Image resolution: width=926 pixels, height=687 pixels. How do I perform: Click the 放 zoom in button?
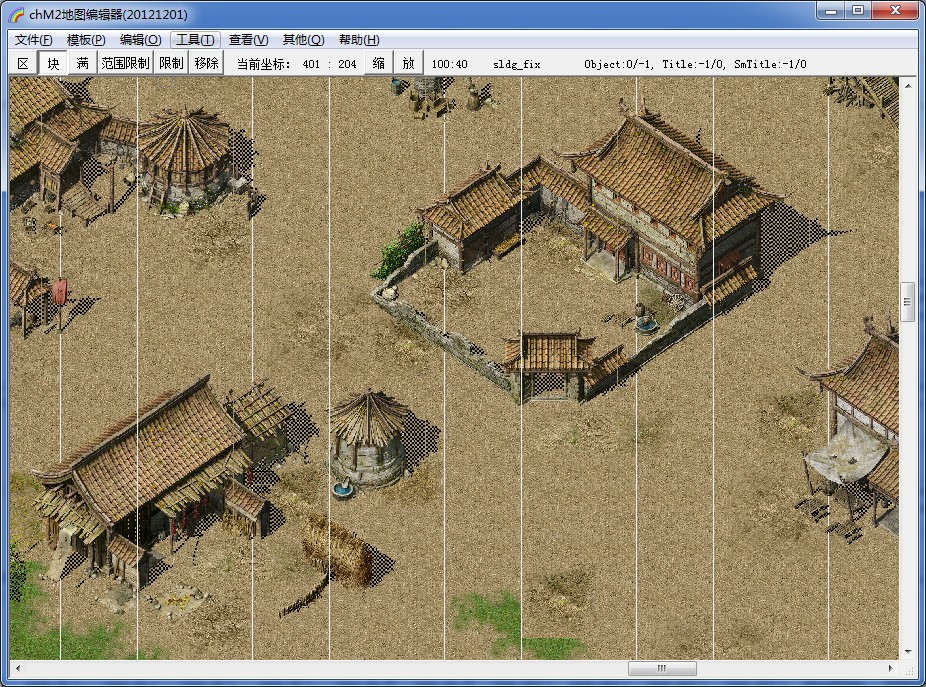408,63
